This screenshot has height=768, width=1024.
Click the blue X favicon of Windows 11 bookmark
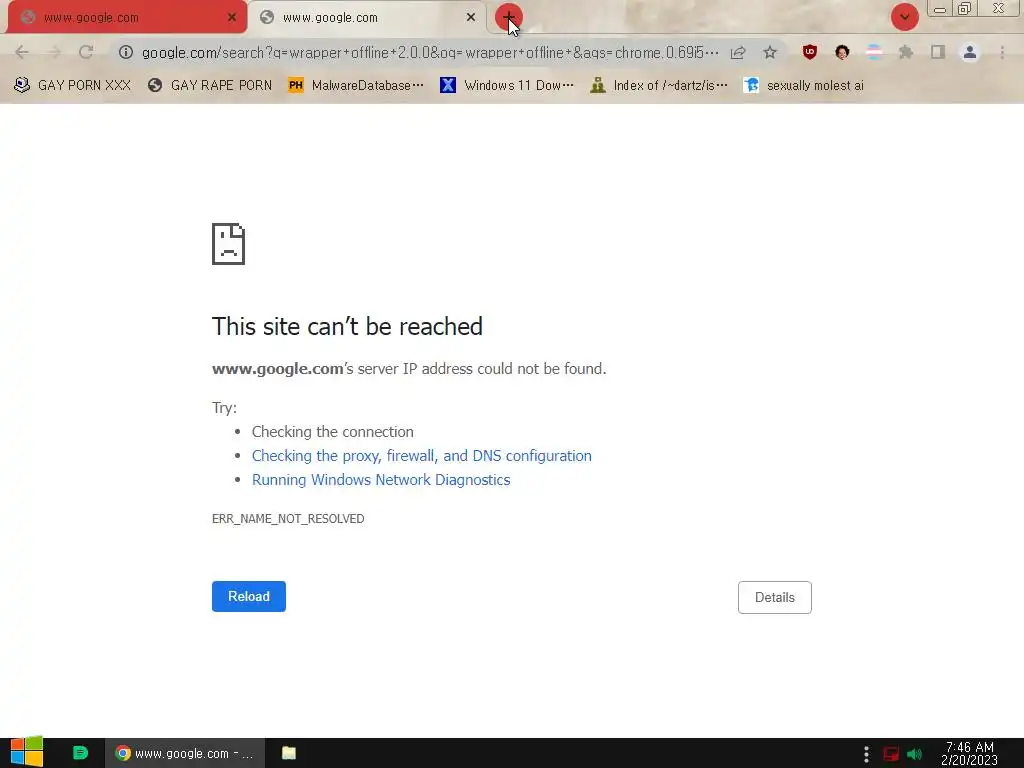click(447, 86)
